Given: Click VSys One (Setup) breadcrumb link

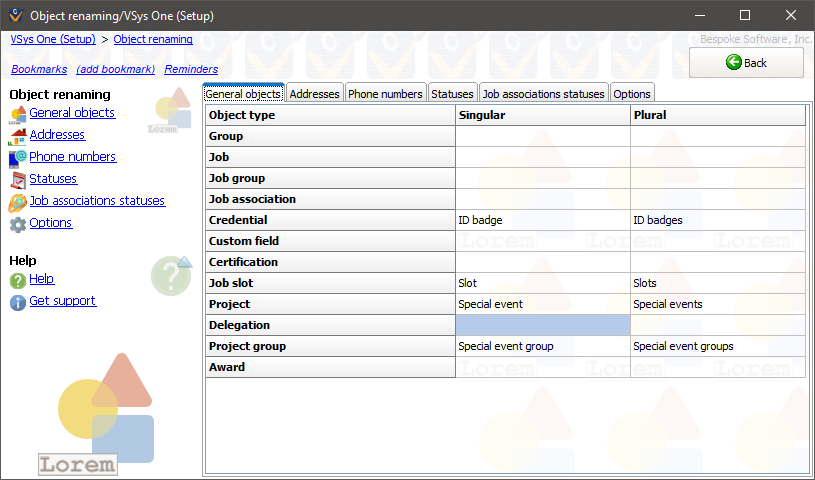Looking at the screenshot, I should tap(53, 39).
